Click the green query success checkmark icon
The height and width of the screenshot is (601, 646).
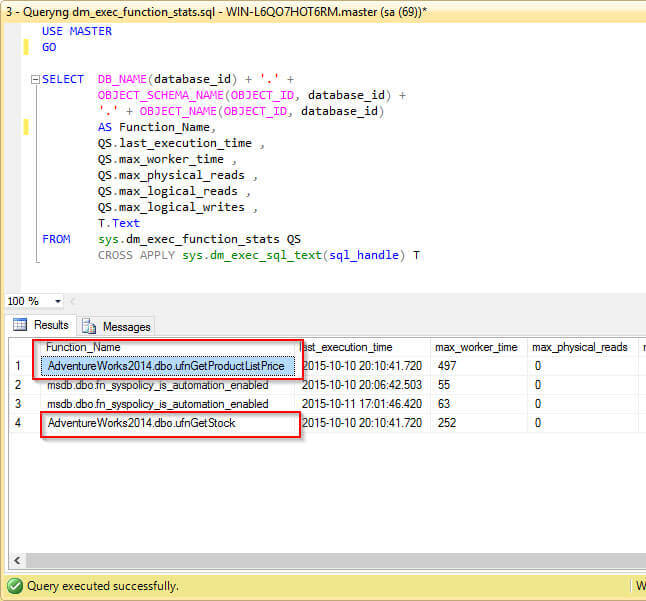point(14,586)
